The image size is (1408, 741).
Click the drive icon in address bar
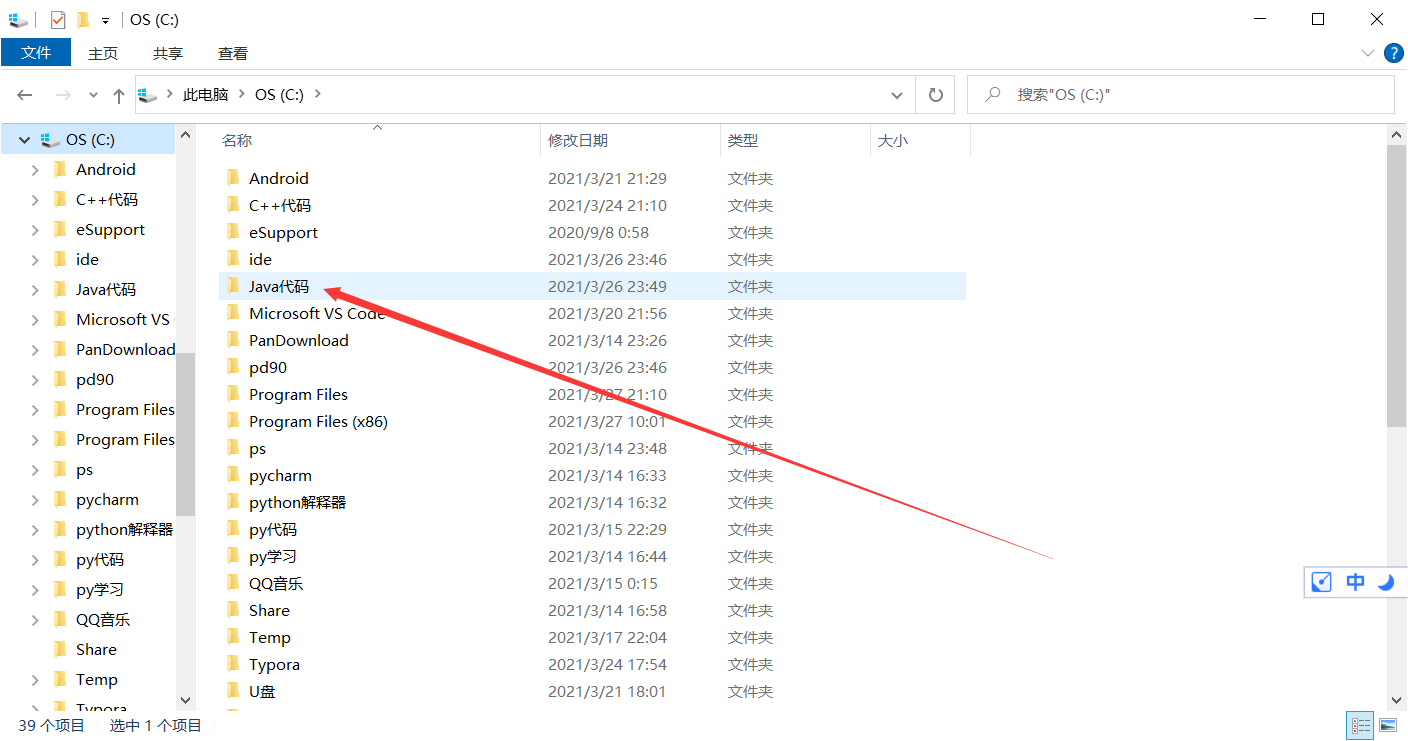point(148,95)
